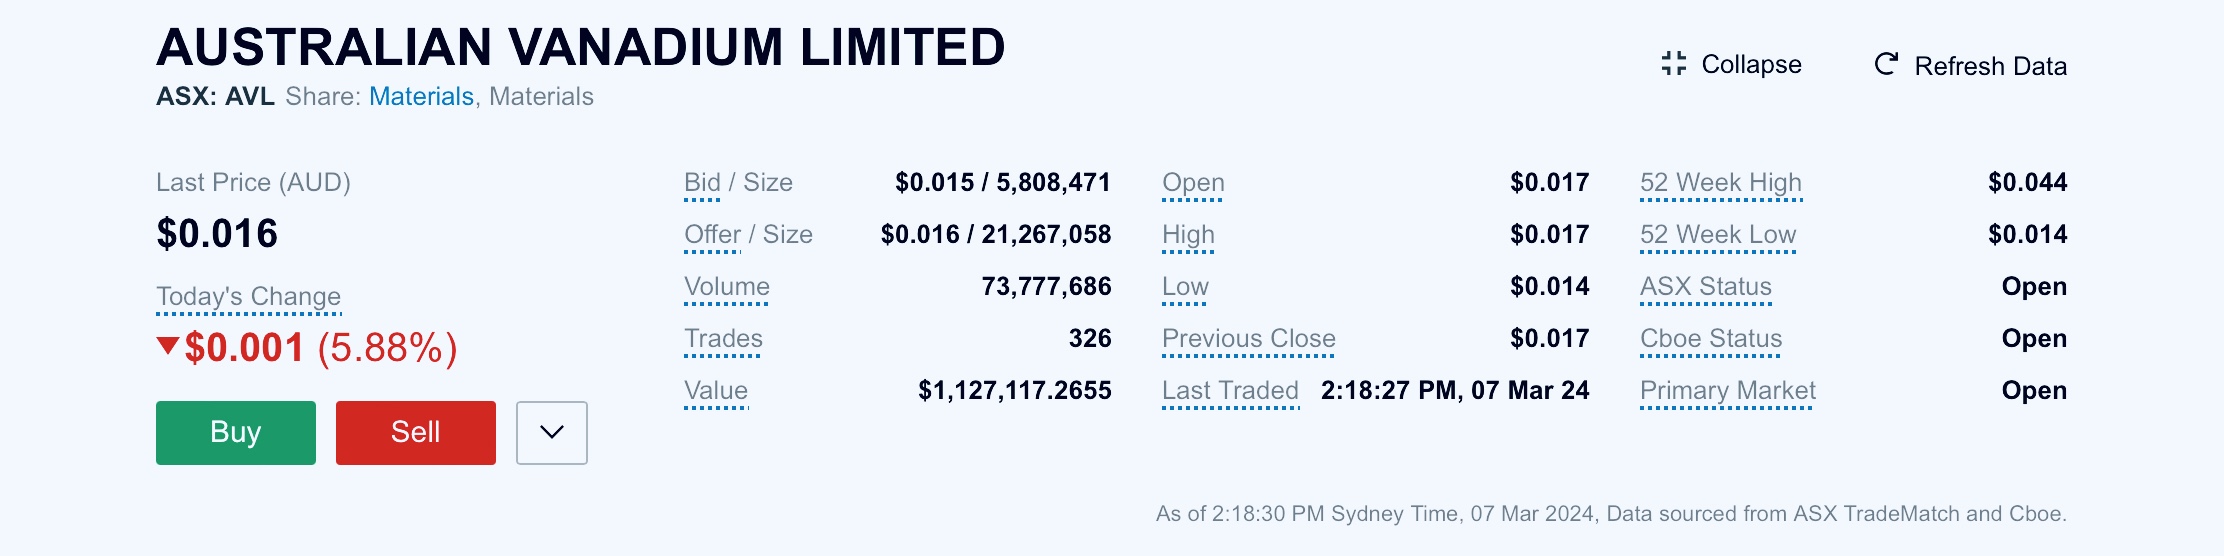2224x556 pixels.
Task: Click the red Sell button
Action: [x=416, y=433]
